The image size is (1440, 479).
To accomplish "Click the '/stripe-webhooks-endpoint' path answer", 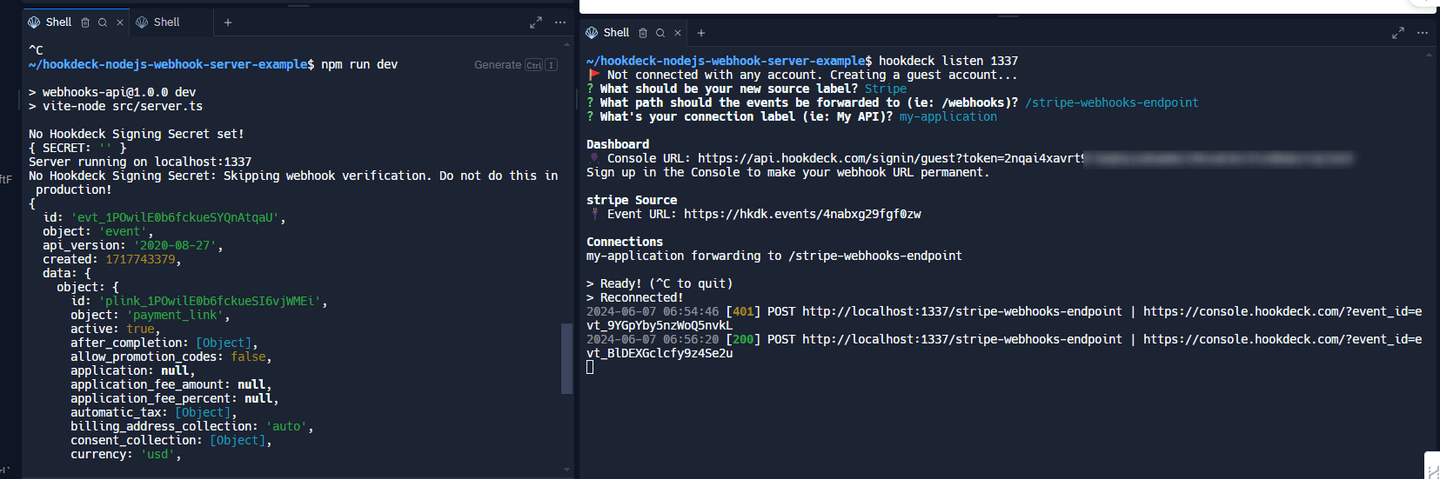I will point(1112,103).
